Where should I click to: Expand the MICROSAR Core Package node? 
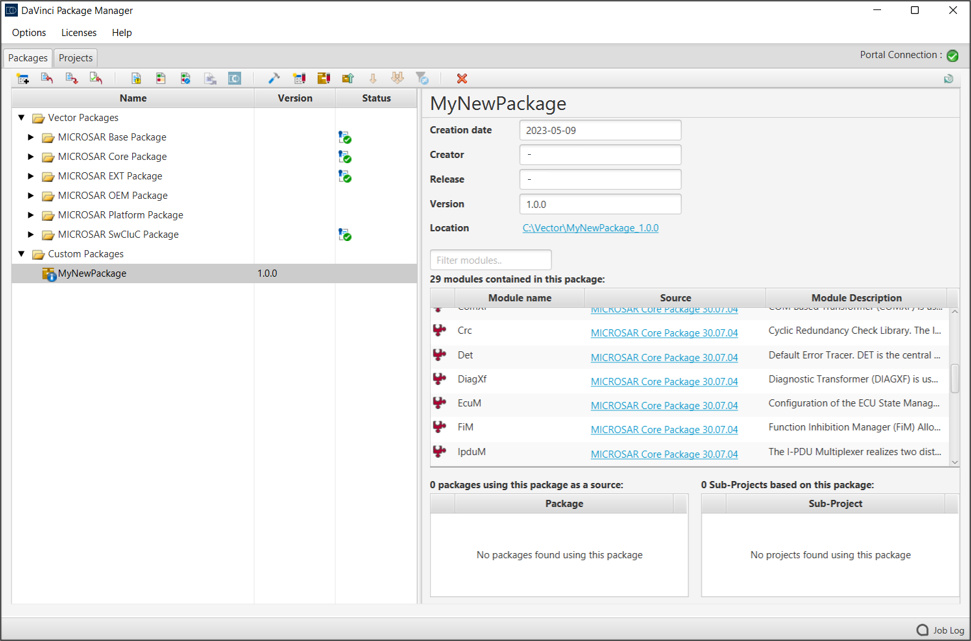pos(31,156)
